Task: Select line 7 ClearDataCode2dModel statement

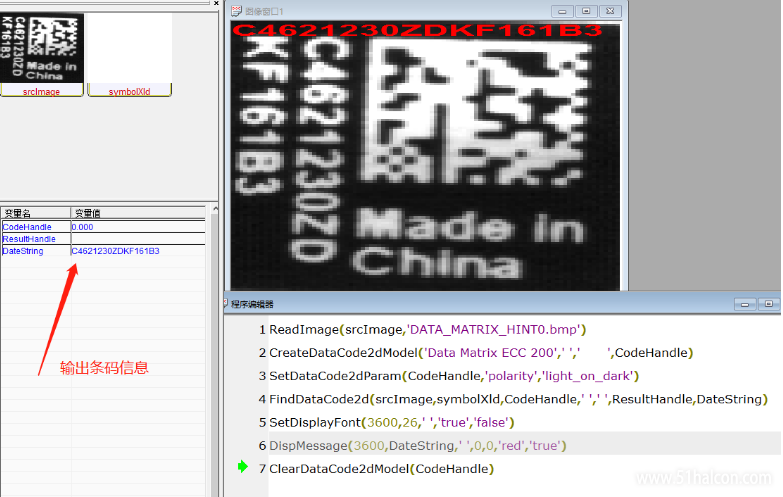Action: (x=382, y=469)
